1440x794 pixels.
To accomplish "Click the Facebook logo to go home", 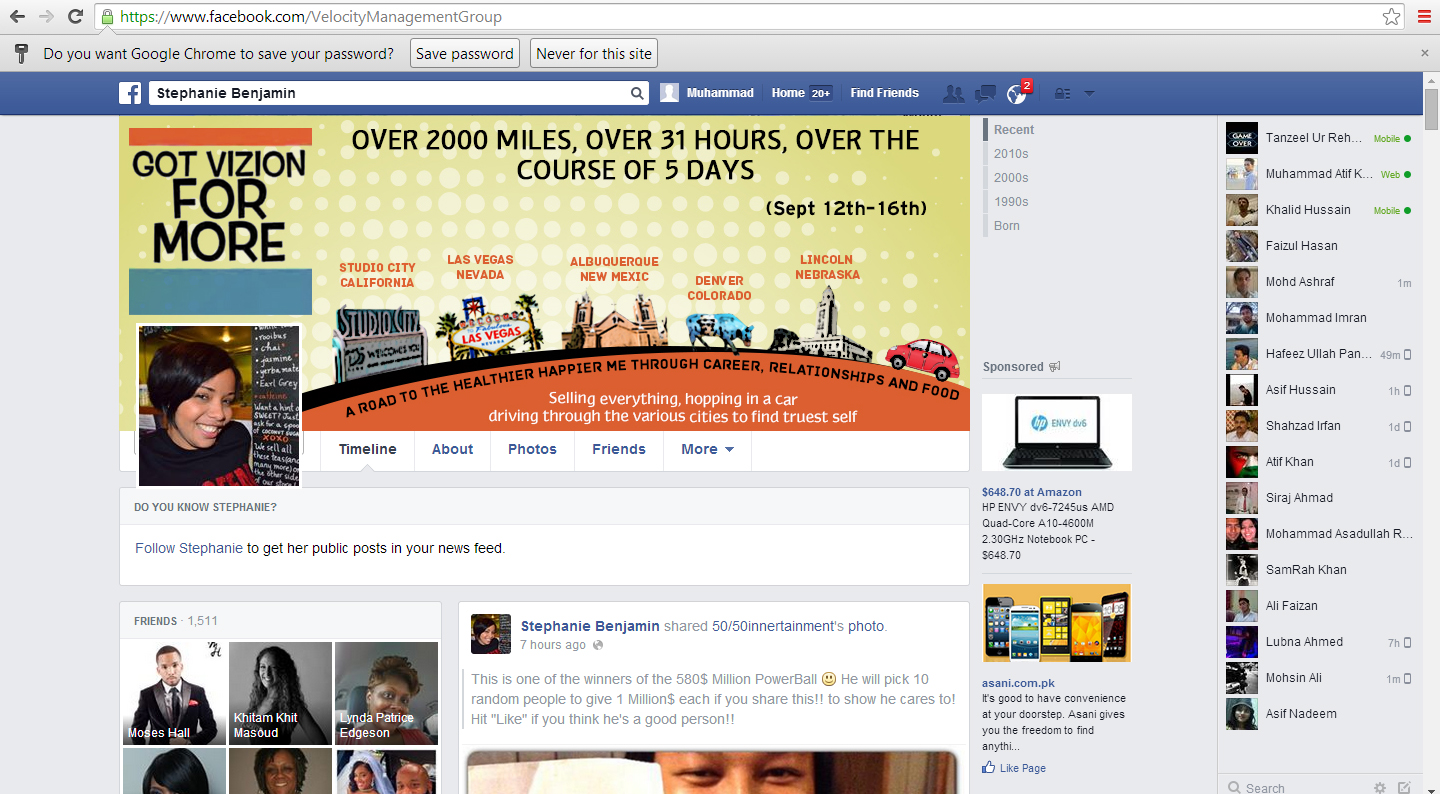I will pos(130,93).
